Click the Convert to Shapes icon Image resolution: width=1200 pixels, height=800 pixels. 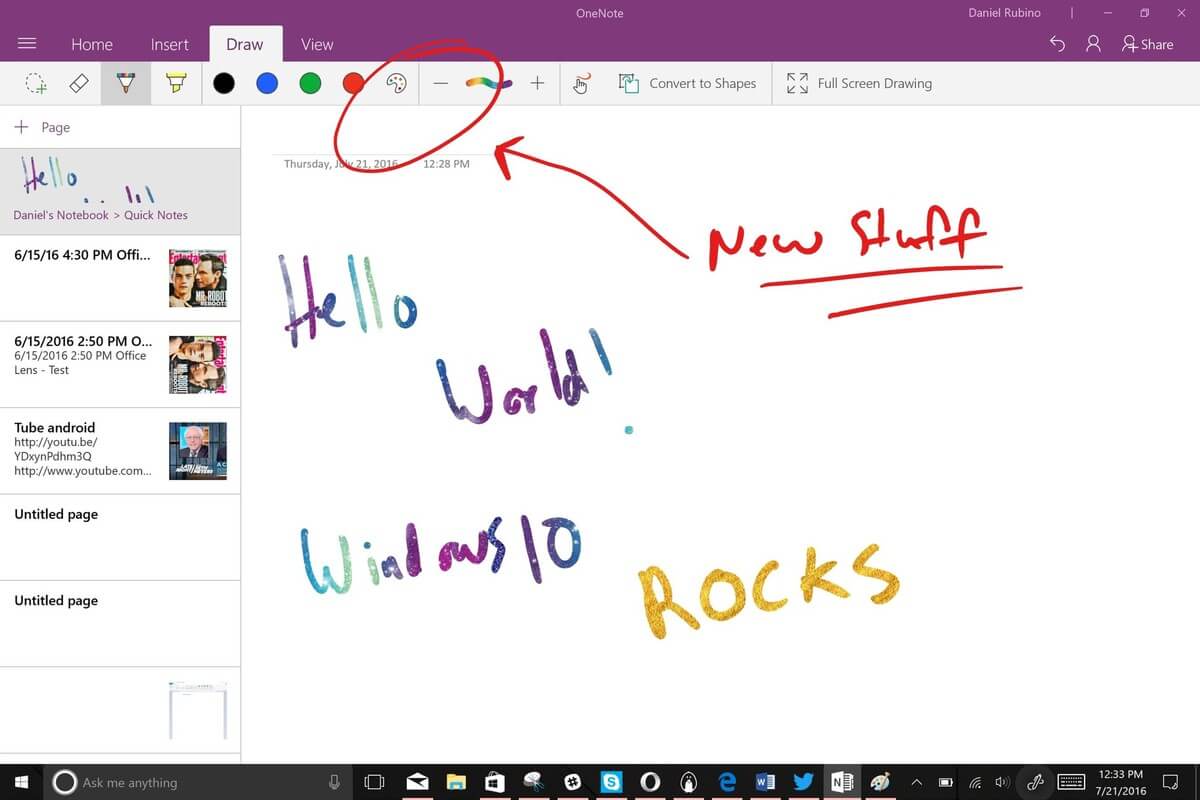pos(629,83)
